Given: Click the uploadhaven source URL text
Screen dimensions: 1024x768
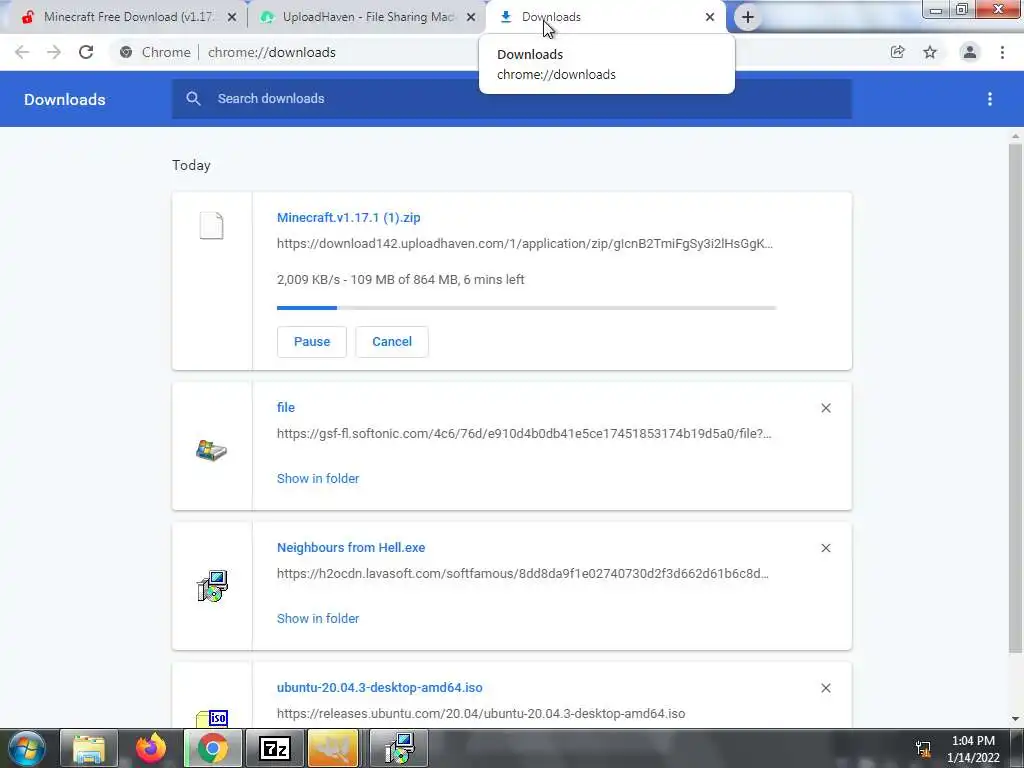Looking at the screenshot, I should point(524,244).
